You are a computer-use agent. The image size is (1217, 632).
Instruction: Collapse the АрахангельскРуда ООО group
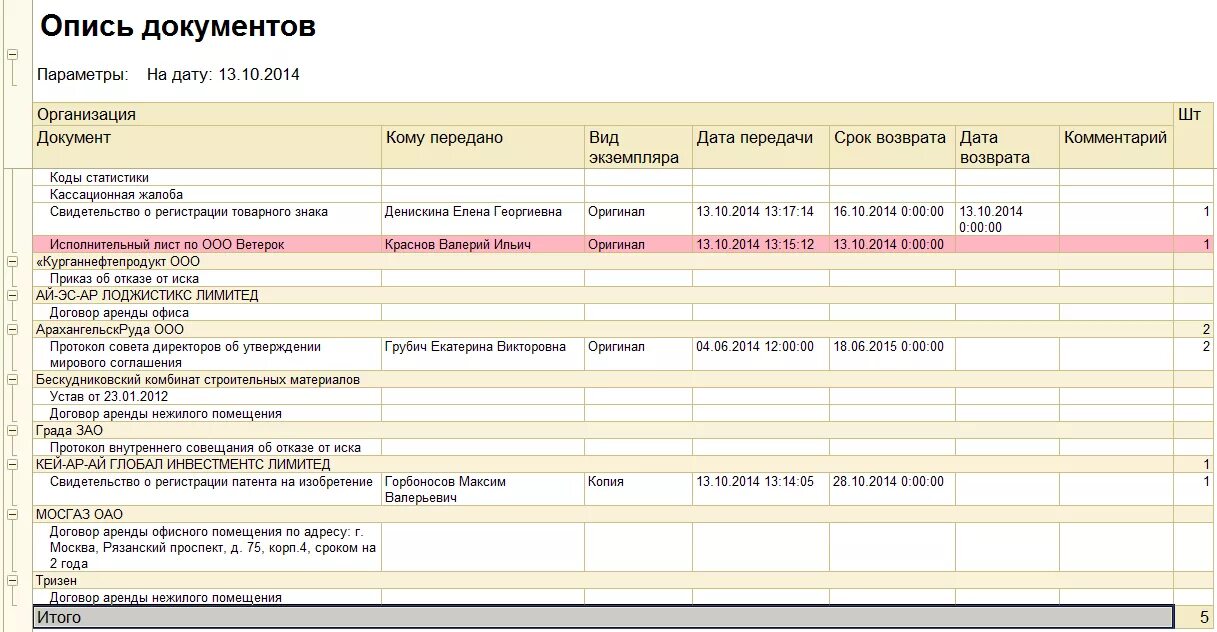pos(13,329)
